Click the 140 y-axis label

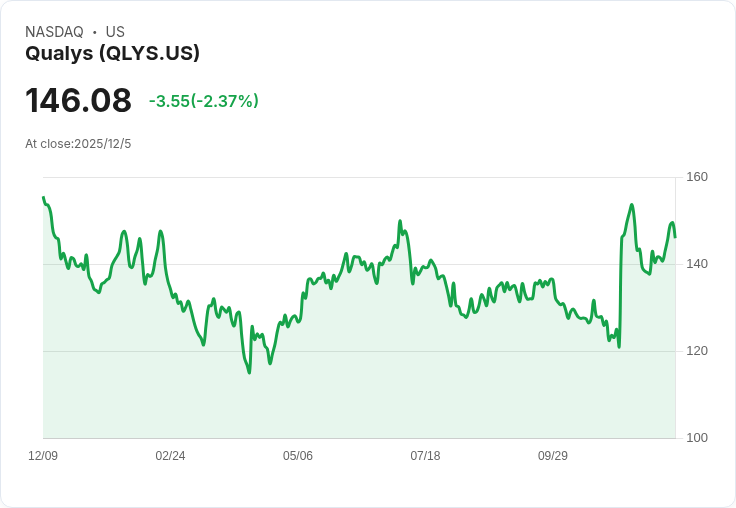coord(697,264)
